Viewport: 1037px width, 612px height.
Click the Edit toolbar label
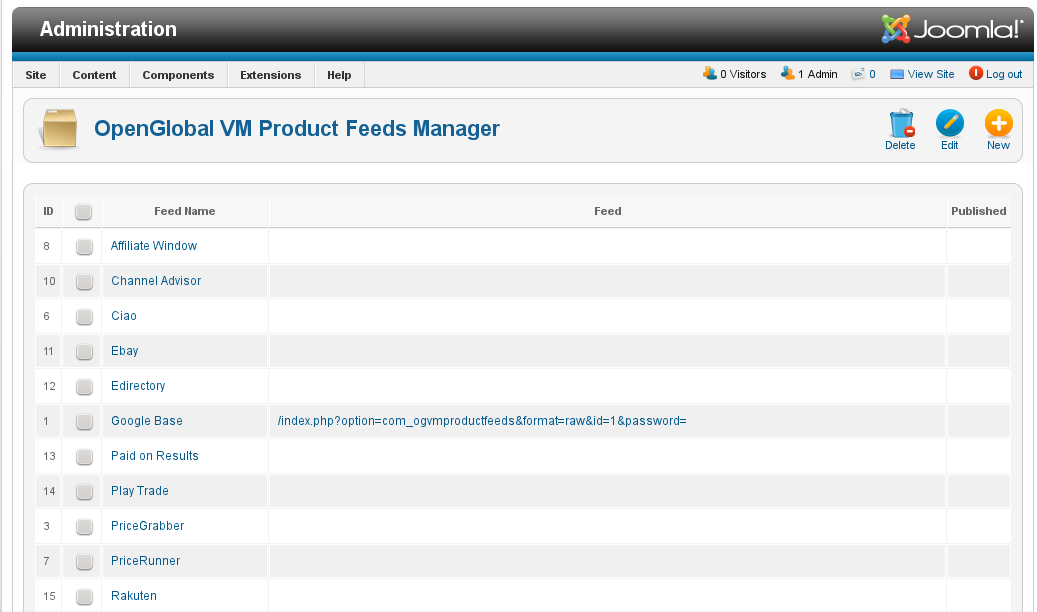click(x=950, y=146)
